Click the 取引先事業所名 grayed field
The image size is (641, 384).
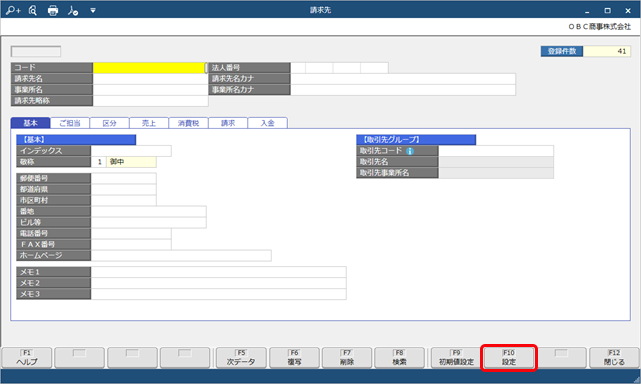tap(496, 173)
